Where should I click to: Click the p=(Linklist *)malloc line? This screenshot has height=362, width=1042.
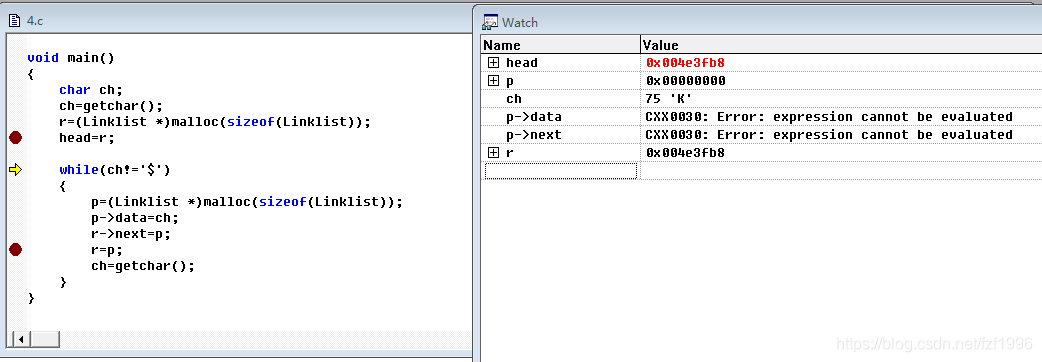(x=247, y=202)
